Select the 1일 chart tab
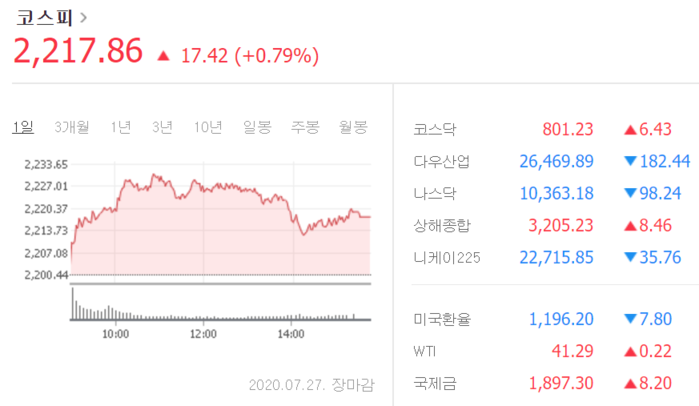699x406 pixels. (x=23, y=127)
